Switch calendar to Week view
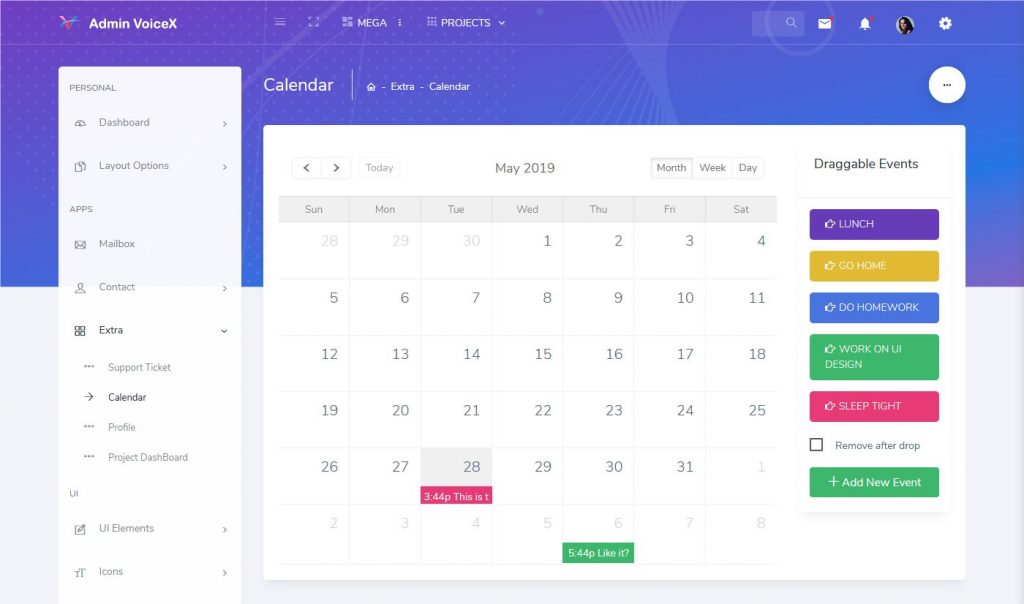 click(x=712, y=167)
